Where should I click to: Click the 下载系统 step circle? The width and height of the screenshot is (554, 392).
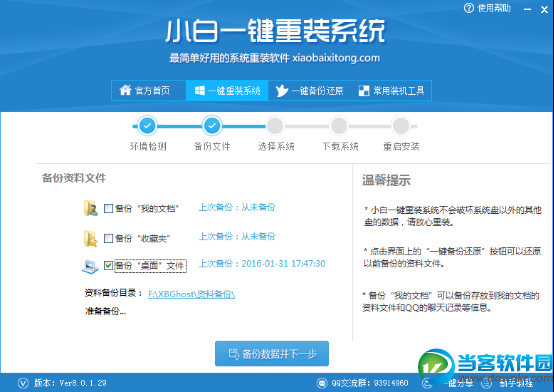point(339,125)
